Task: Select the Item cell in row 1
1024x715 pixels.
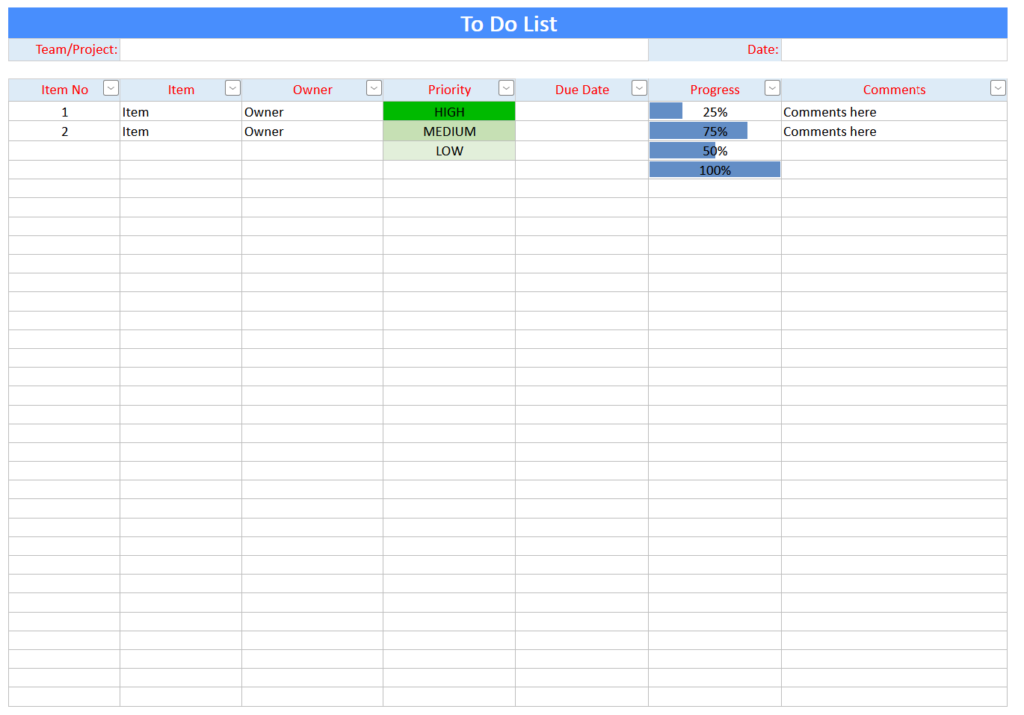Action: click(x=181, y=112)
